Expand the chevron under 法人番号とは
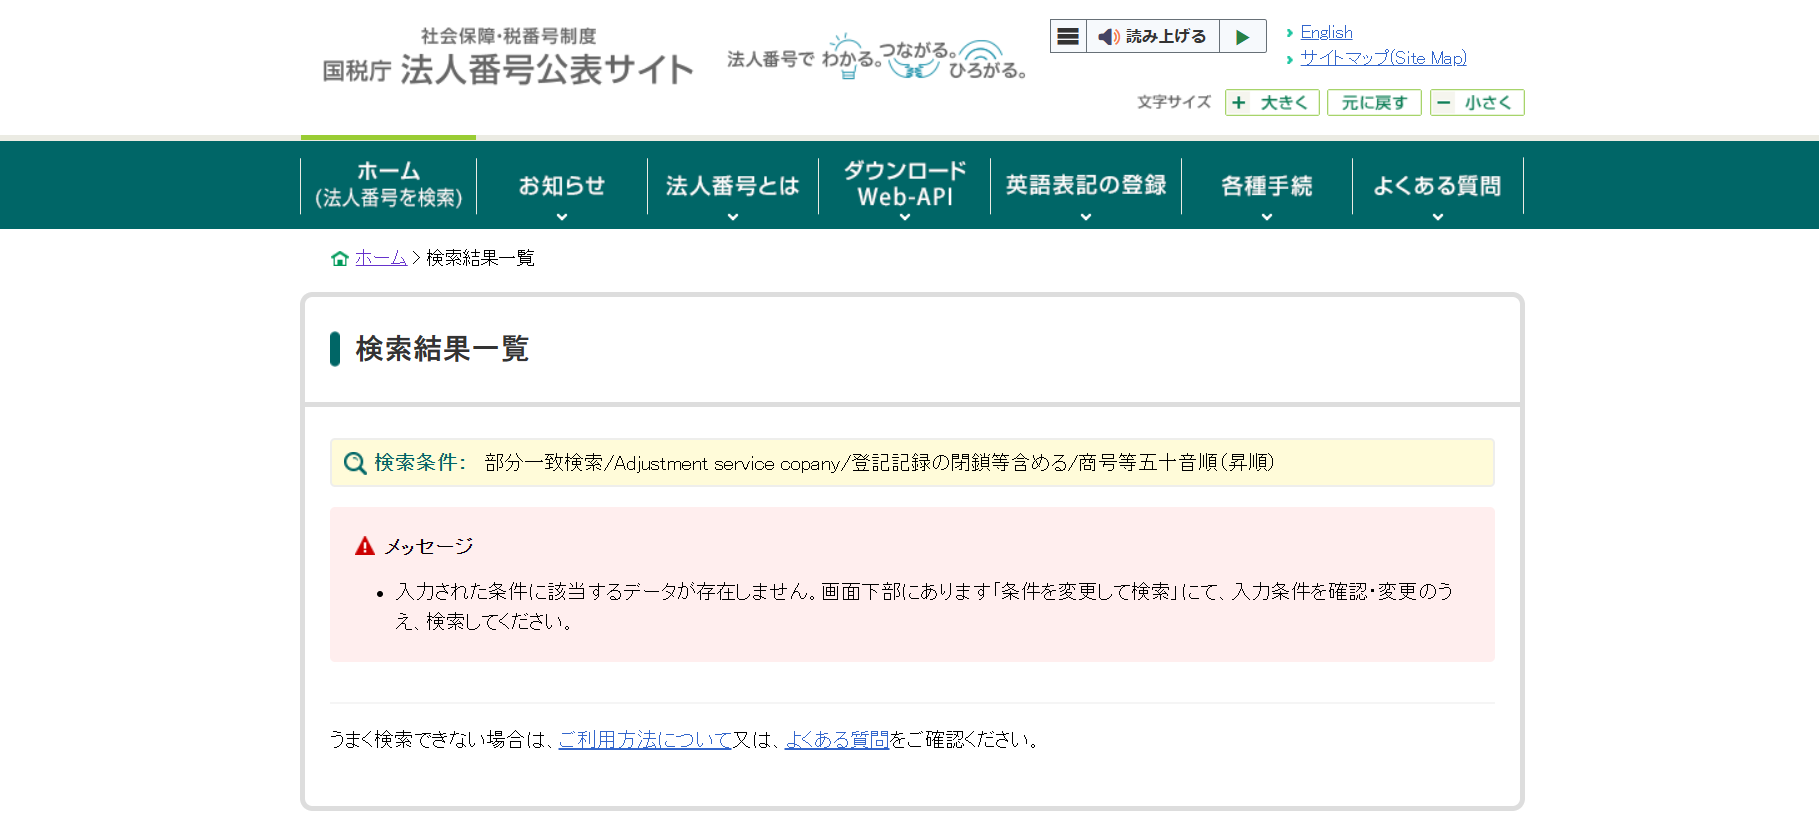This screenshot has height=822, width=1819. point(733,217)
